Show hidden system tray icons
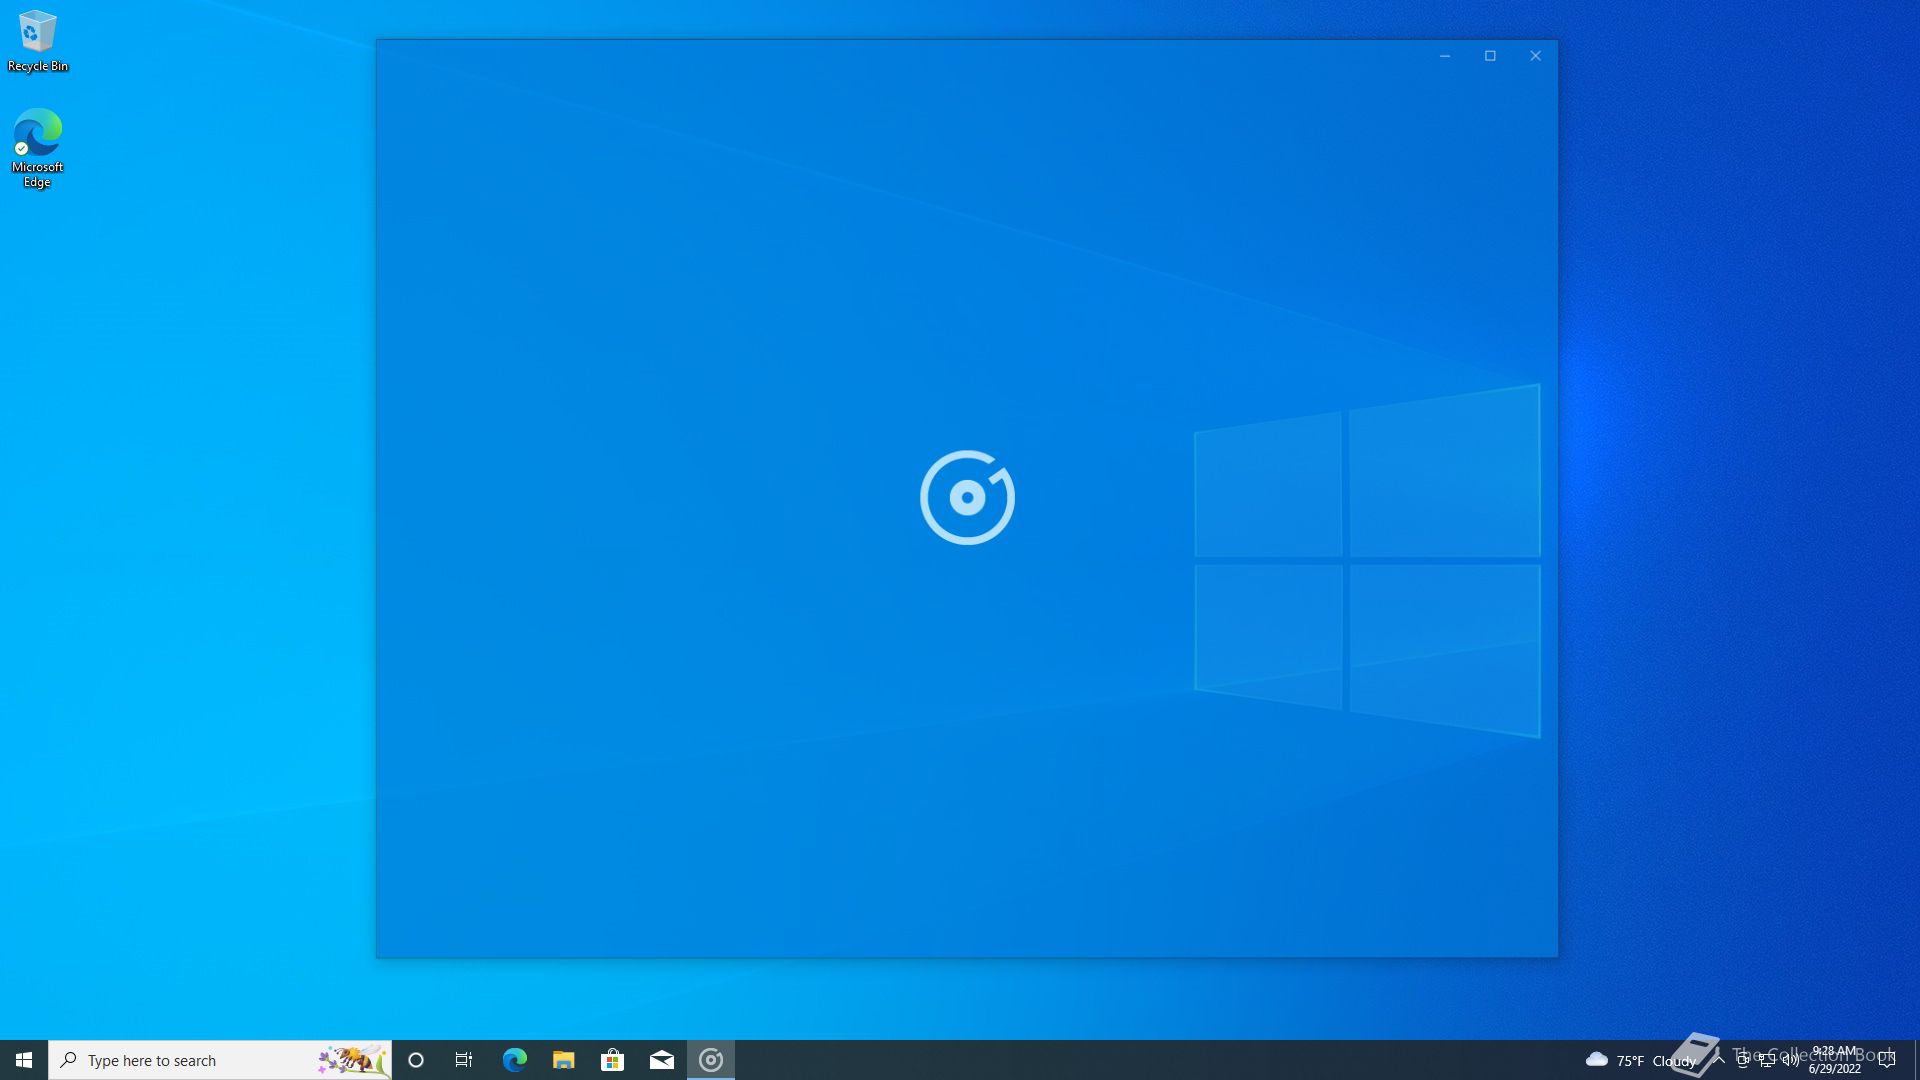 pyautogui.click(x=1719, y=1060)
